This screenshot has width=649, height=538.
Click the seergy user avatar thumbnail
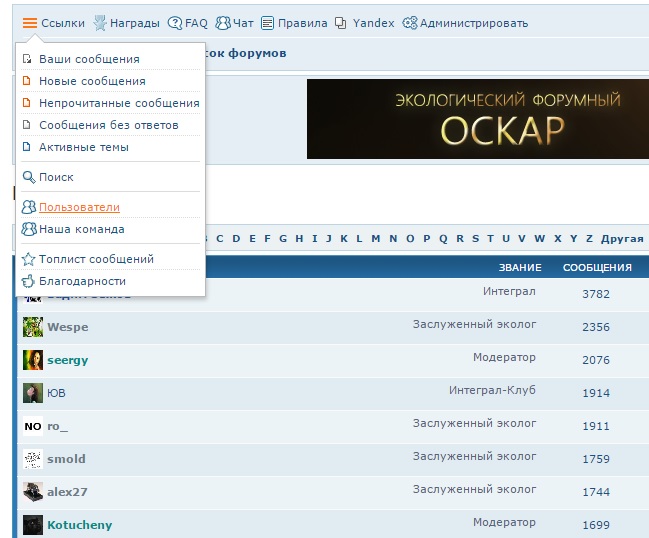click(x=32, y=360)
